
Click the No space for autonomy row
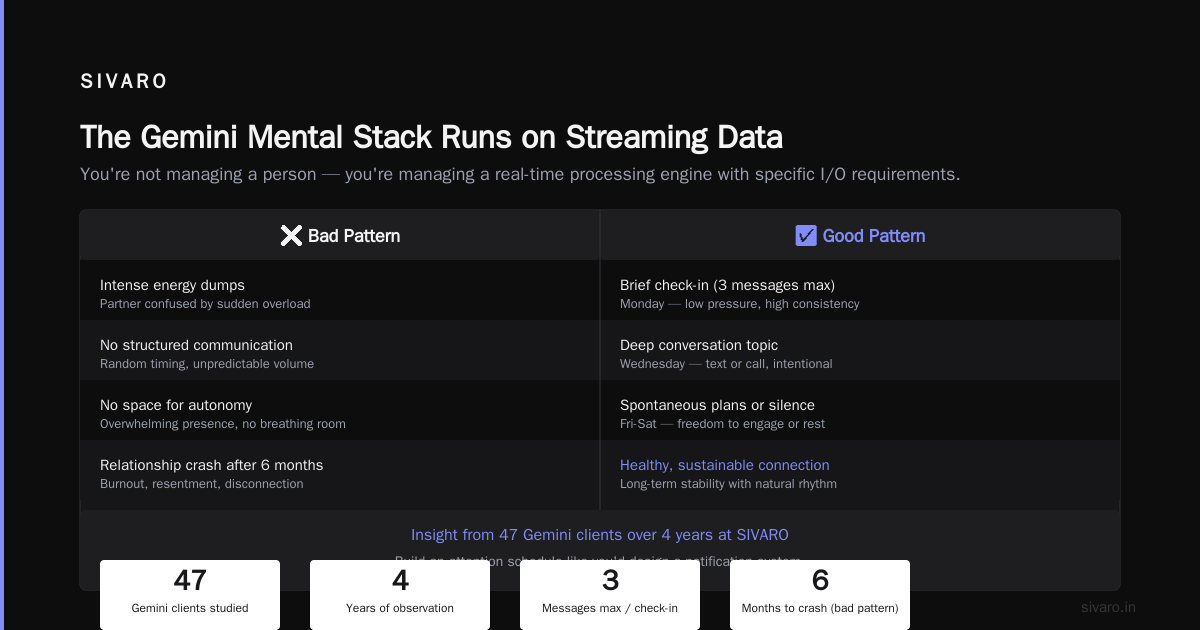click(340, 410)
